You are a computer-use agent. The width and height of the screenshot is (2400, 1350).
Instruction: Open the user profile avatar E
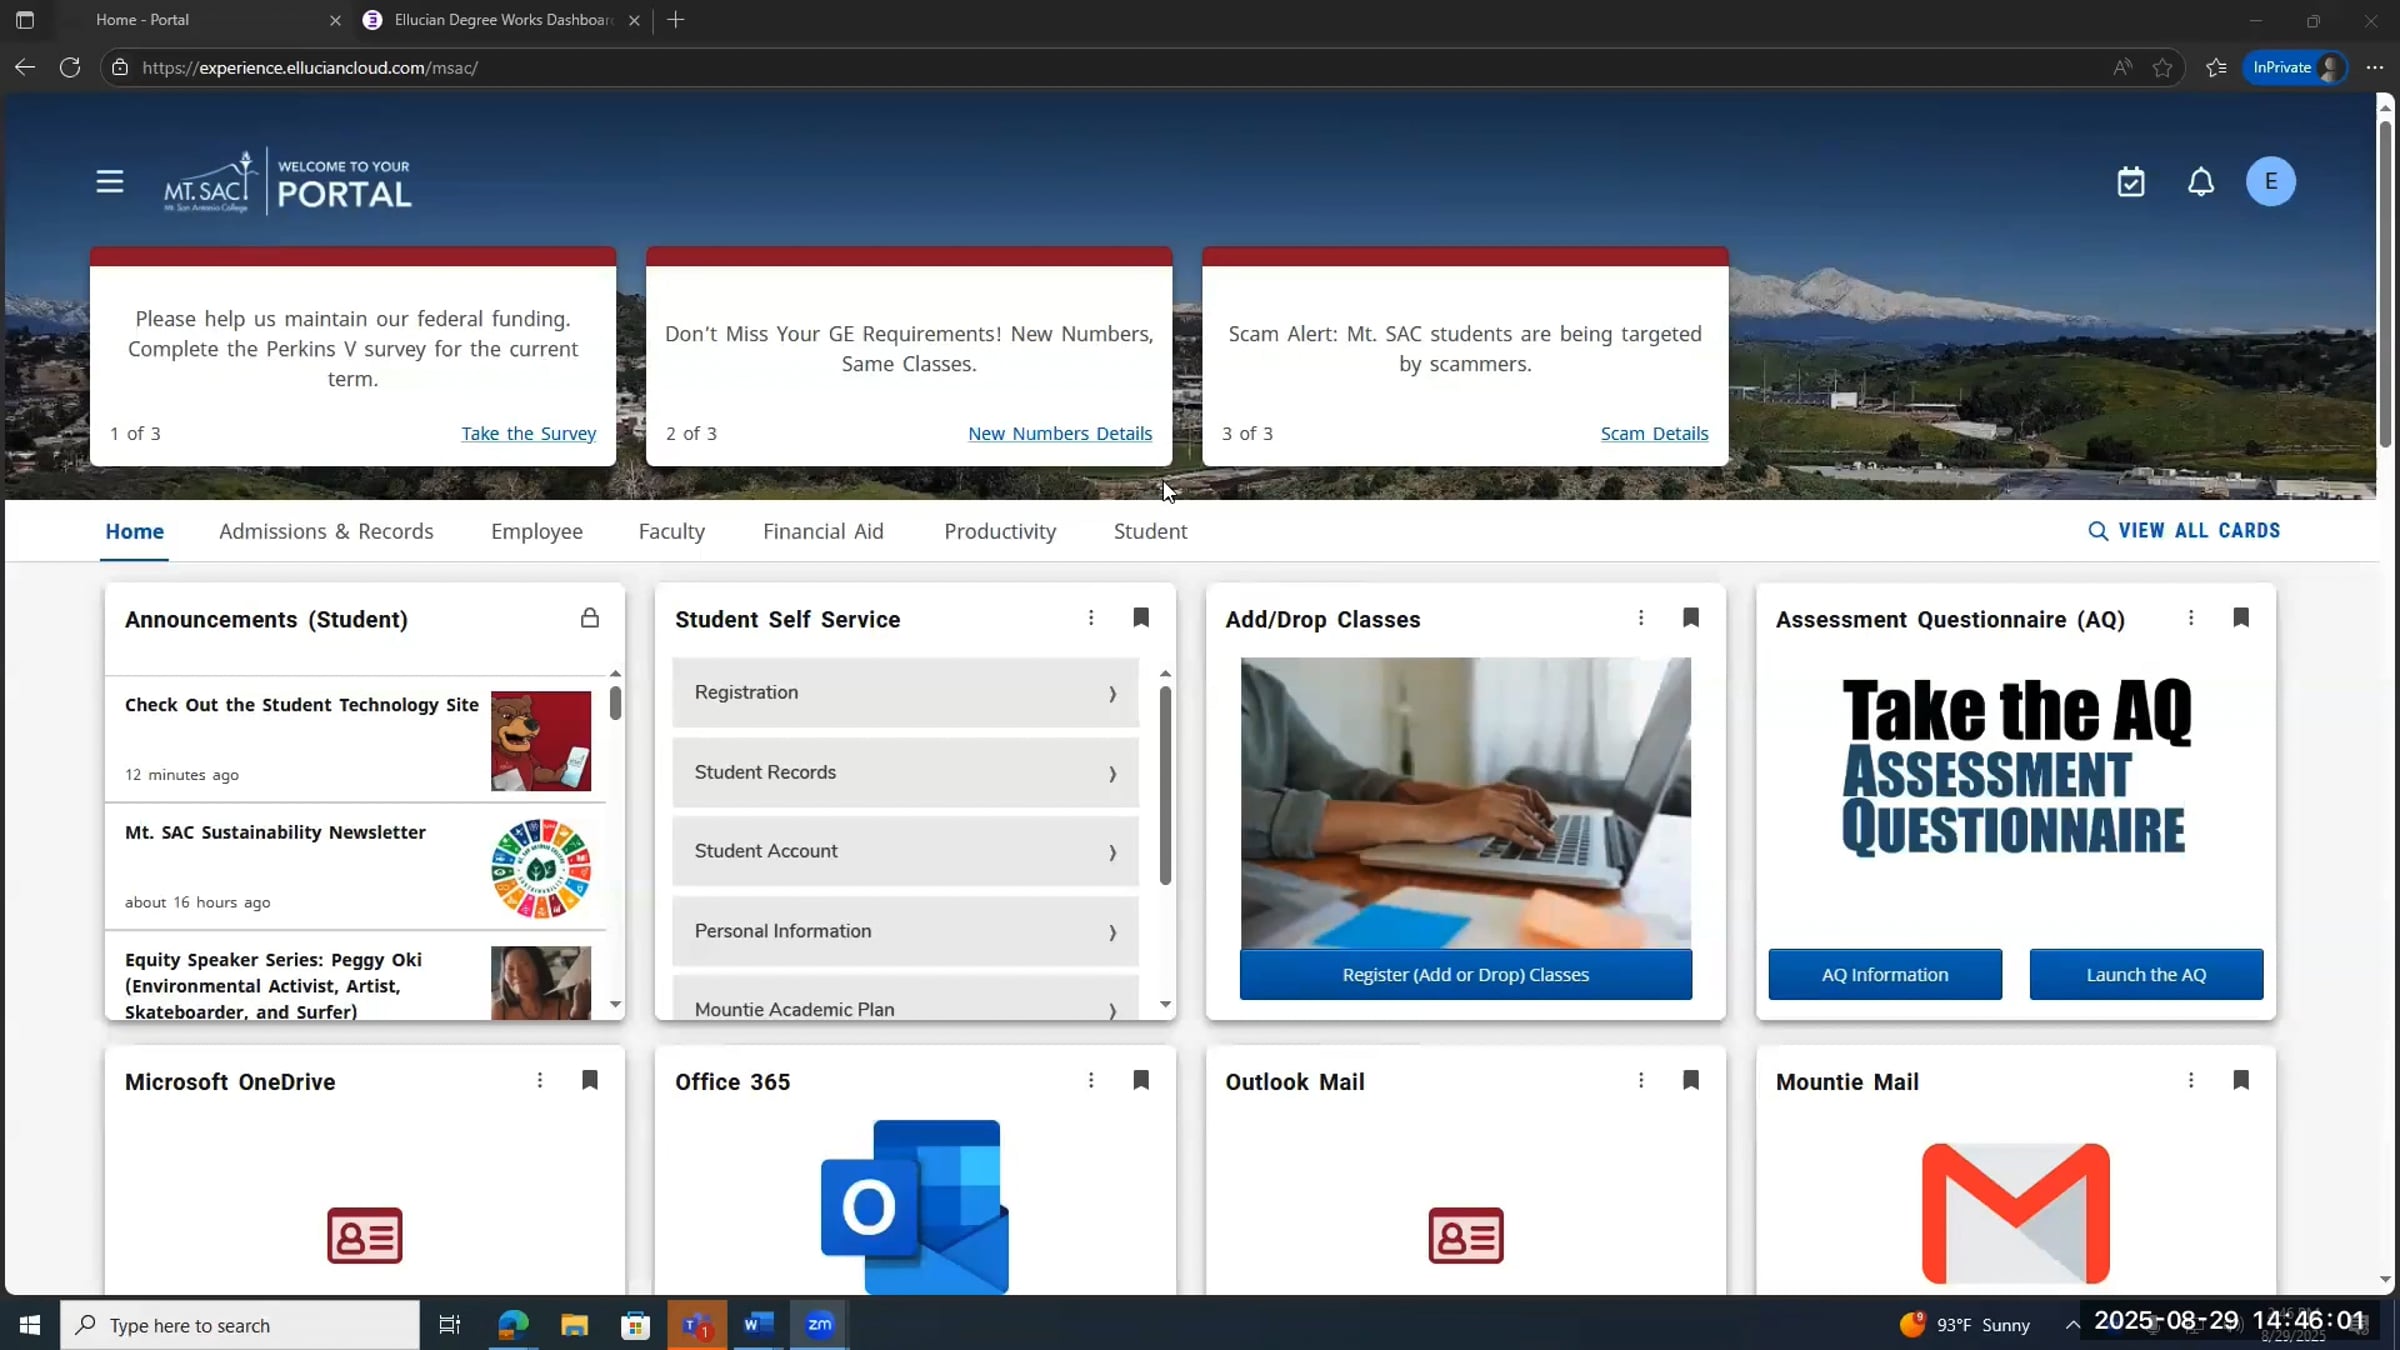[x=2271, y=182]
